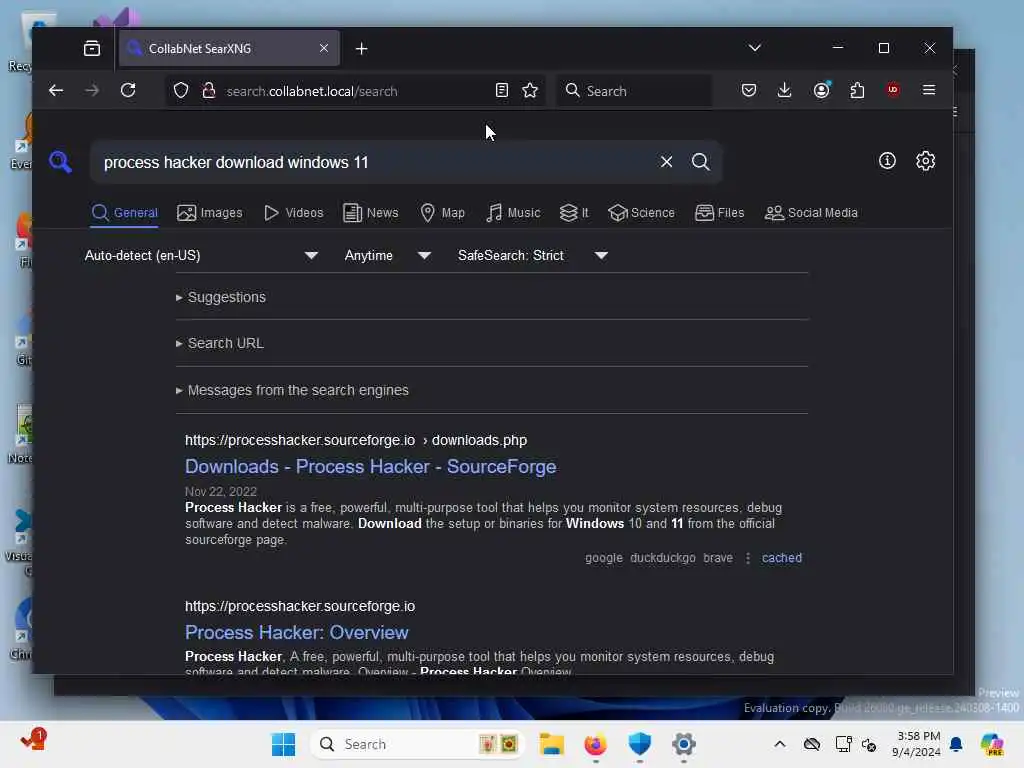Go back to previous page
Image resolution: width=1024 pixels, height=768 pixels.
56,90
